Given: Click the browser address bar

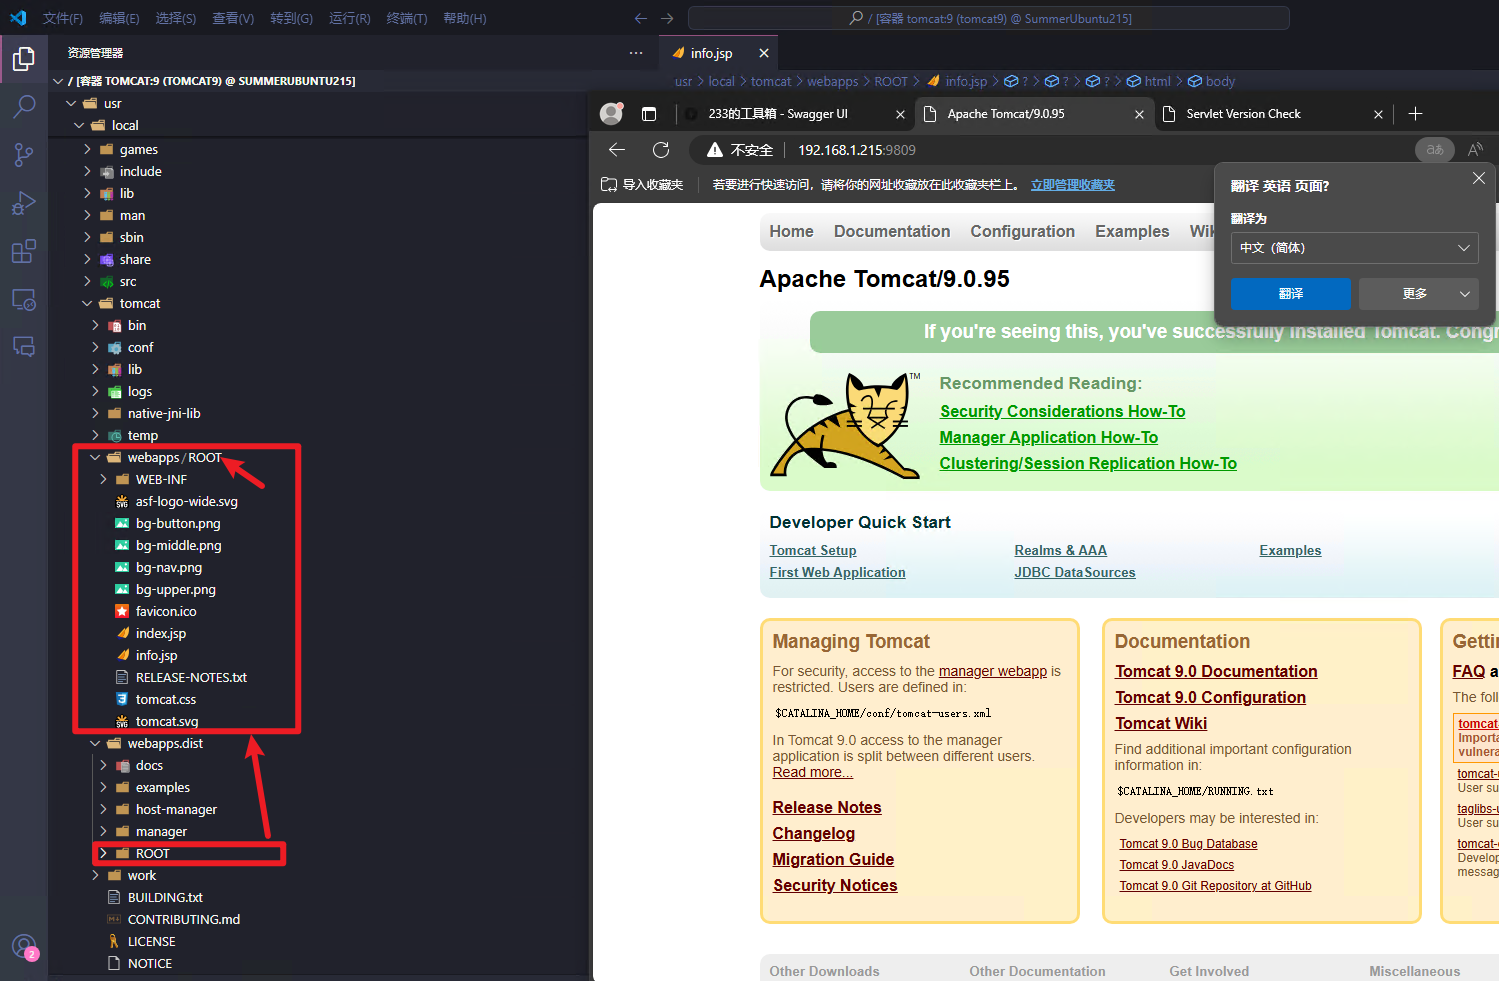Looking at the screenshot, I should [x=1050, y=150].
